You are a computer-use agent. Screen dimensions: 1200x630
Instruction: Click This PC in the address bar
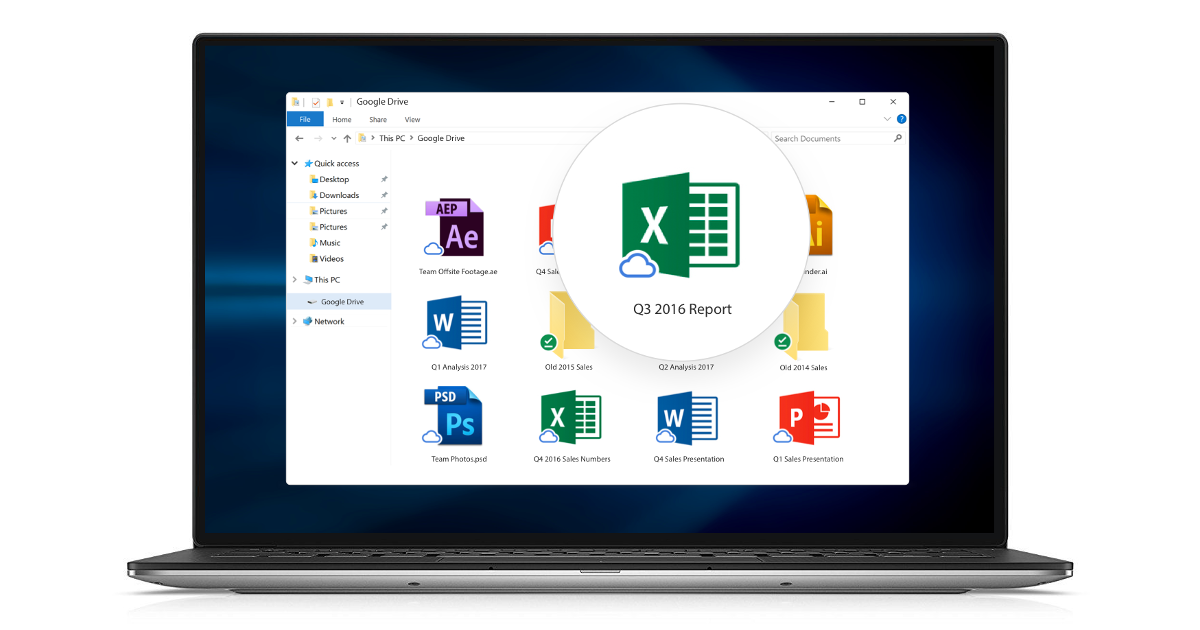(x=392, y=138)
